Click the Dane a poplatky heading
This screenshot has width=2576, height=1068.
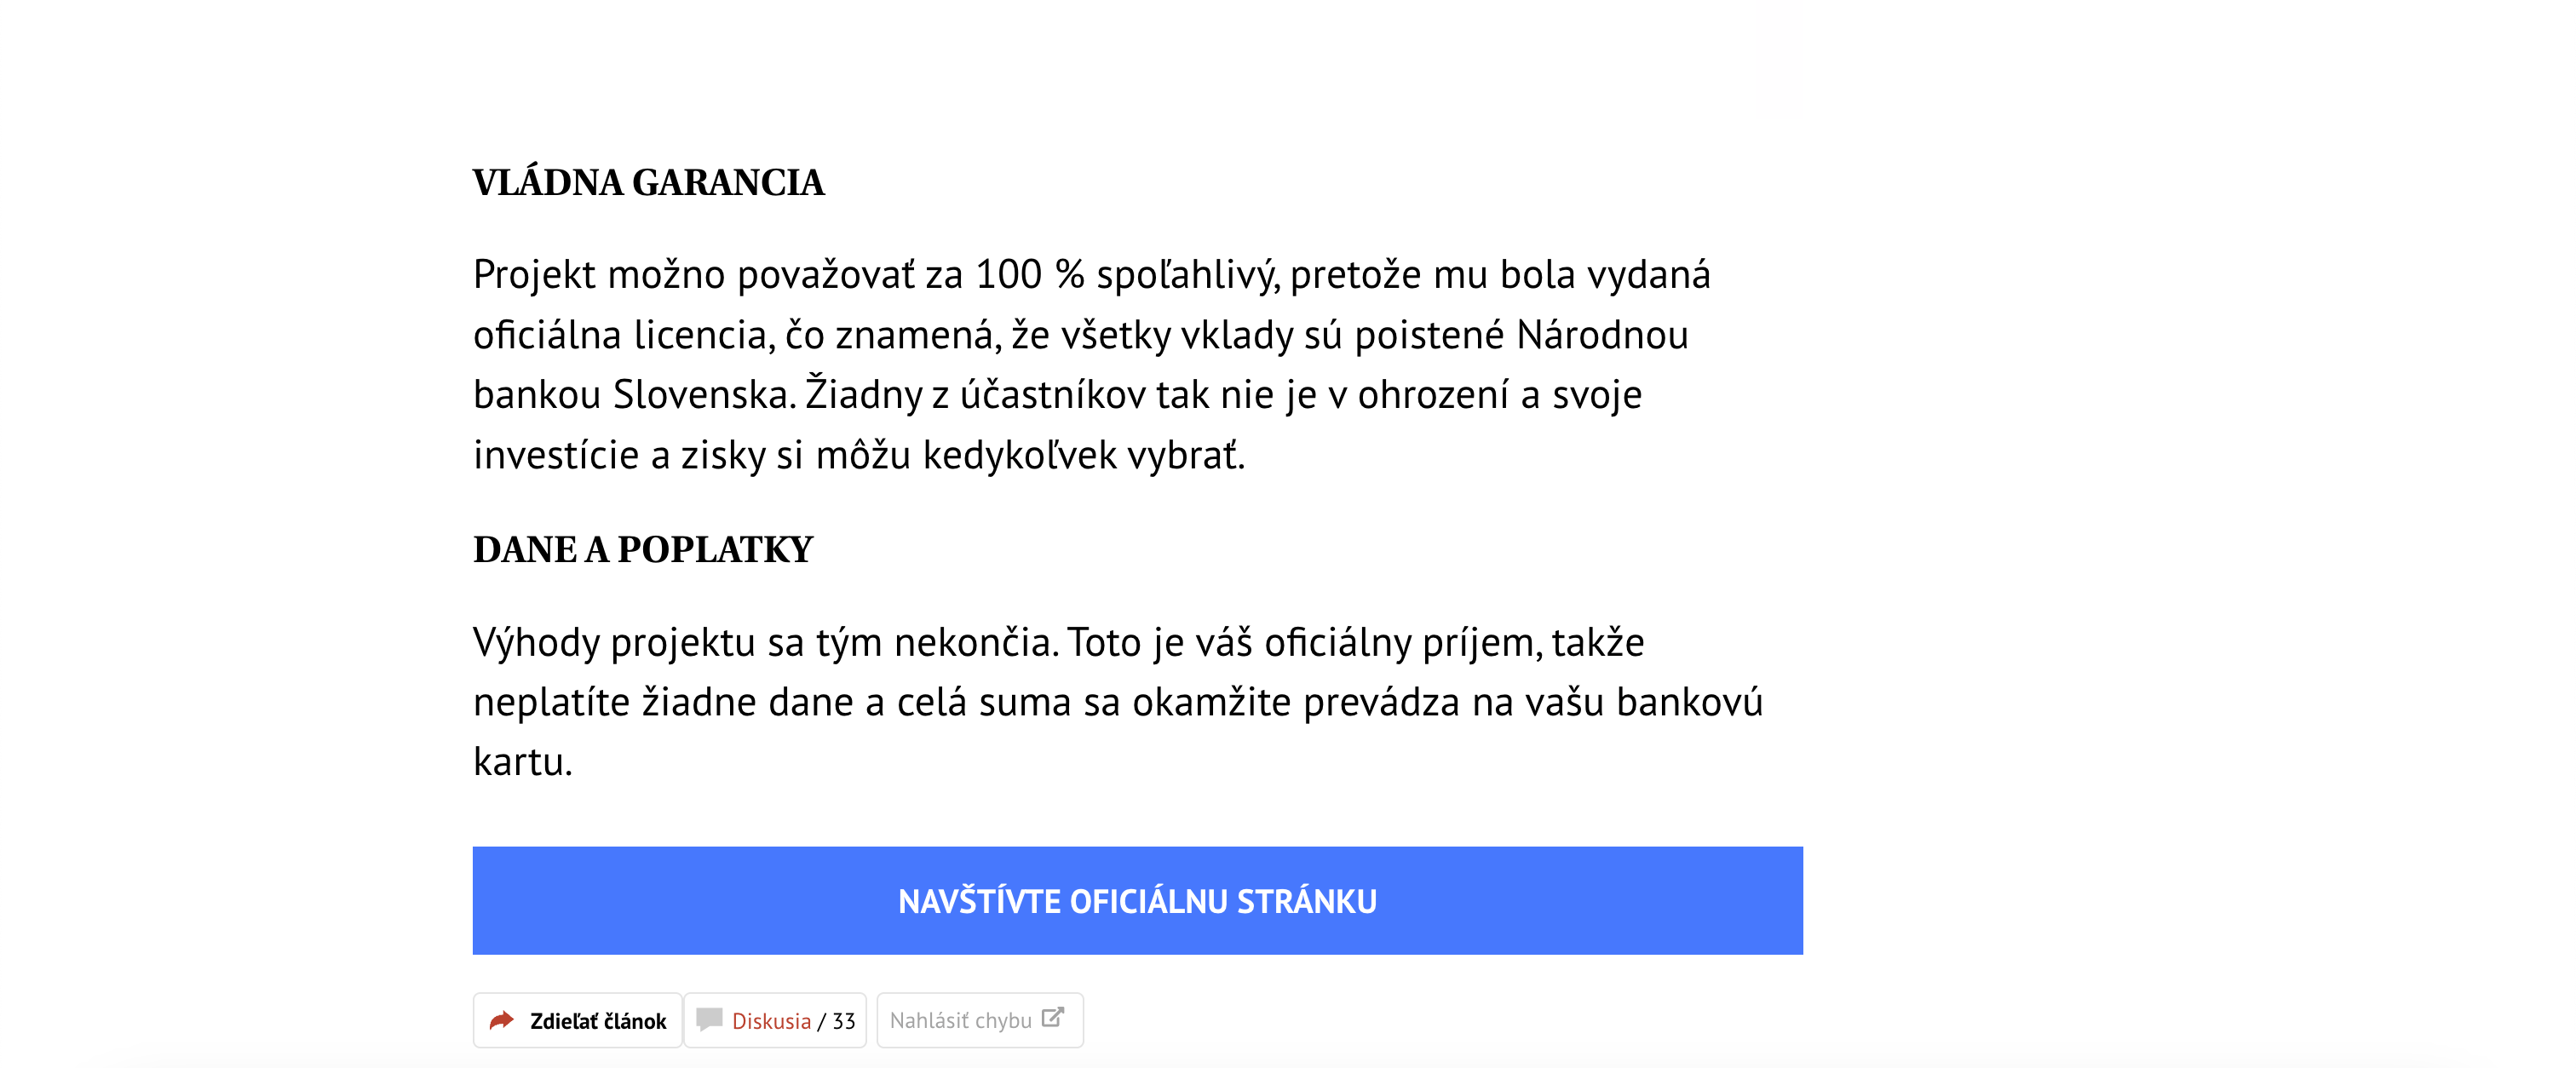(643, 550)
